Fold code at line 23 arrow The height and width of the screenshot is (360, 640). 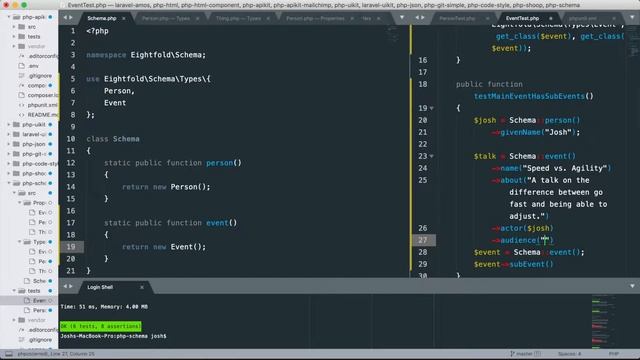pos(431,156)
